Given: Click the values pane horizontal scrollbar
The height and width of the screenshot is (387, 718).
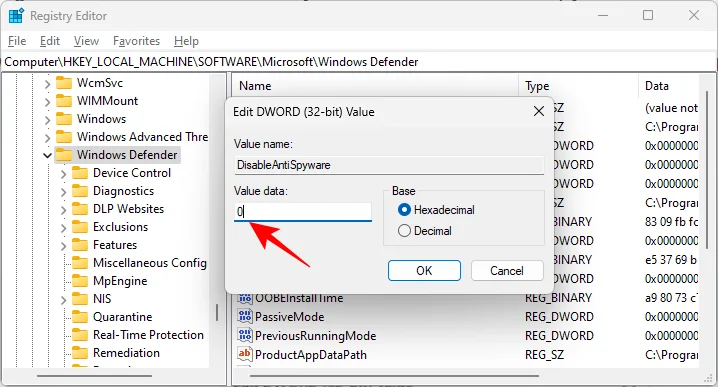Looking at the screenshot, I should (x=394, y=376).
